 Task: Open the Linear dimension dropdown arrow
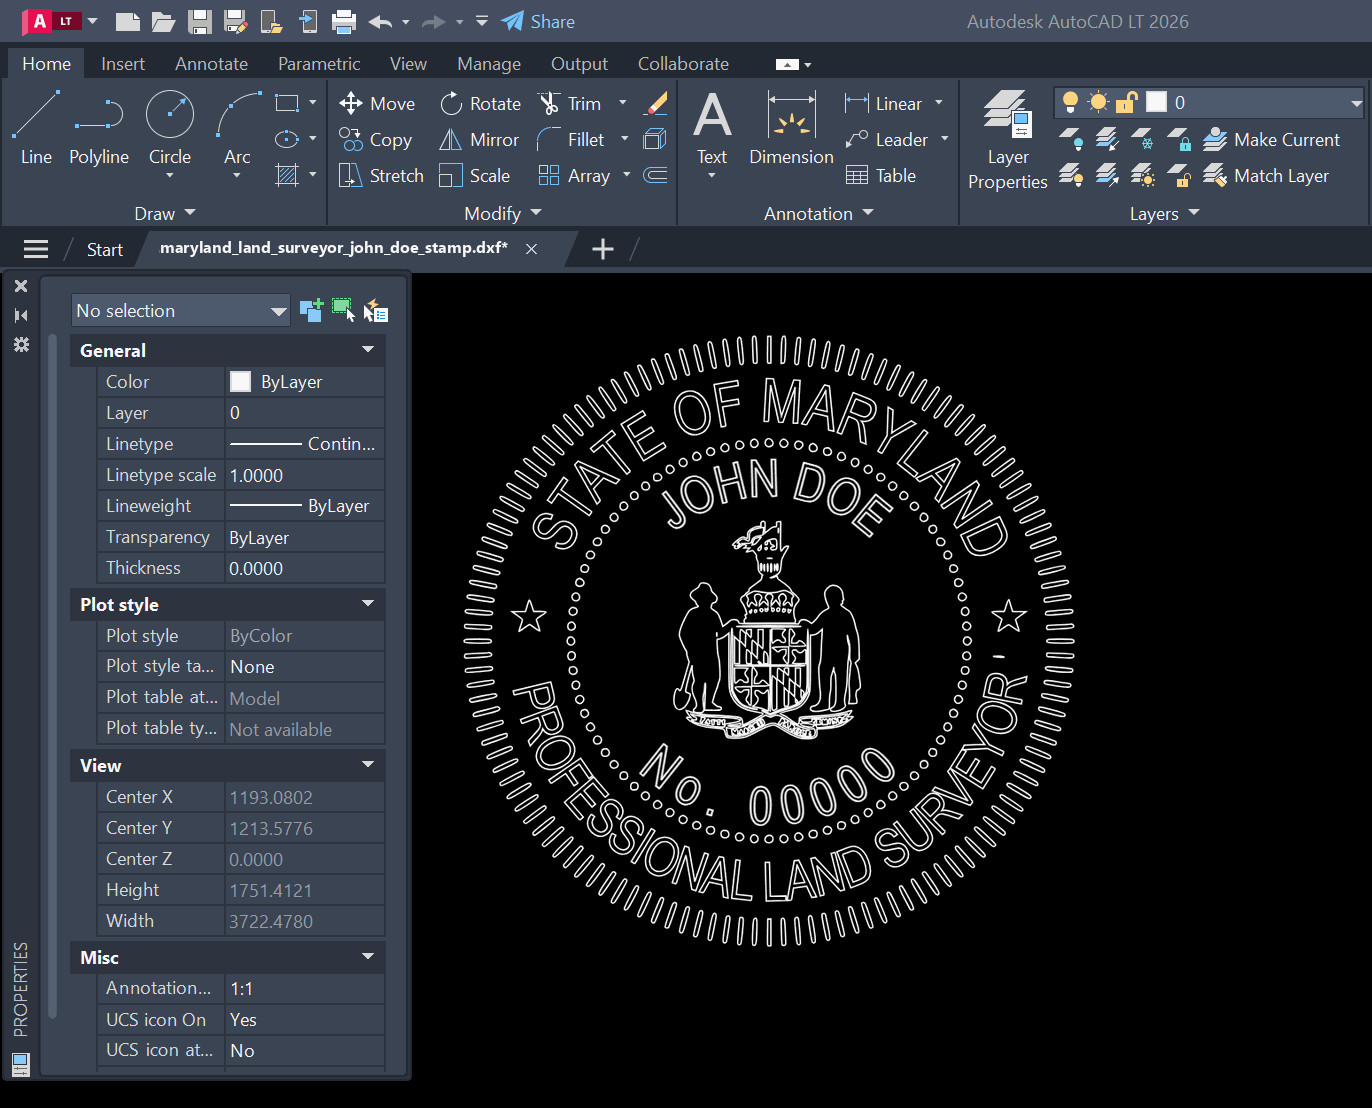point(939,103)
